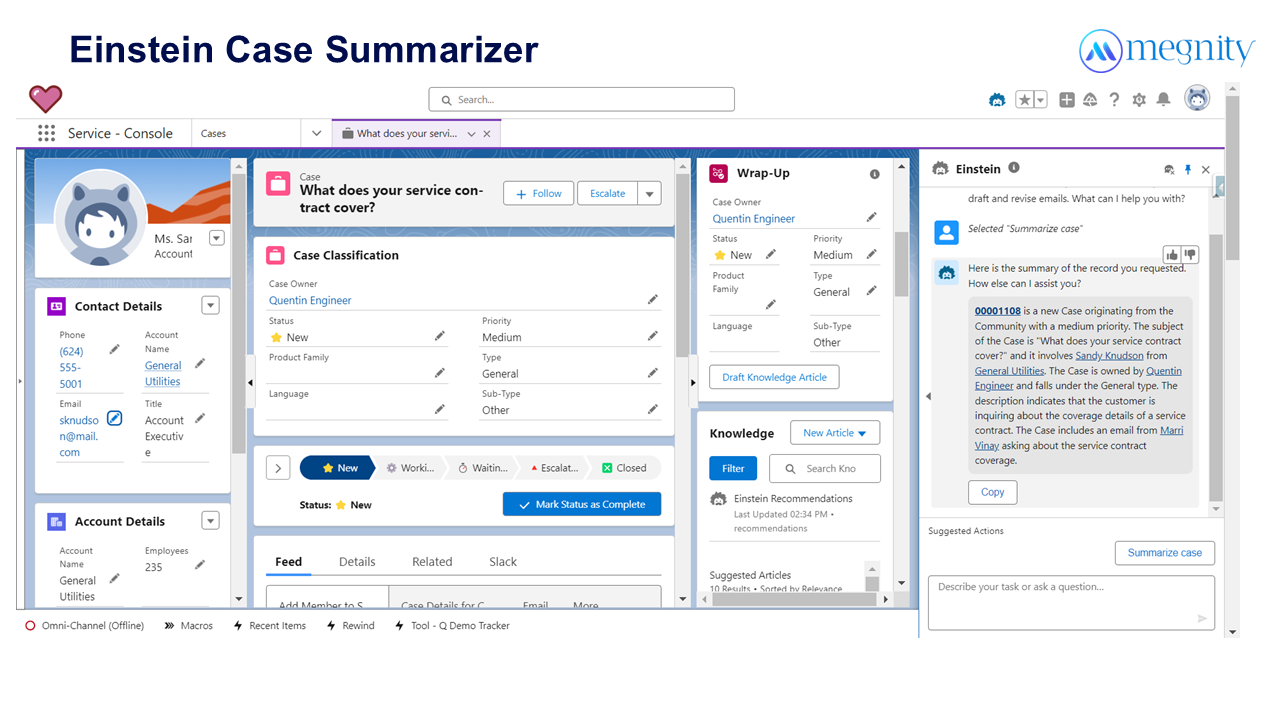
Task: Close the Einstein panel
Action: 1206,170
